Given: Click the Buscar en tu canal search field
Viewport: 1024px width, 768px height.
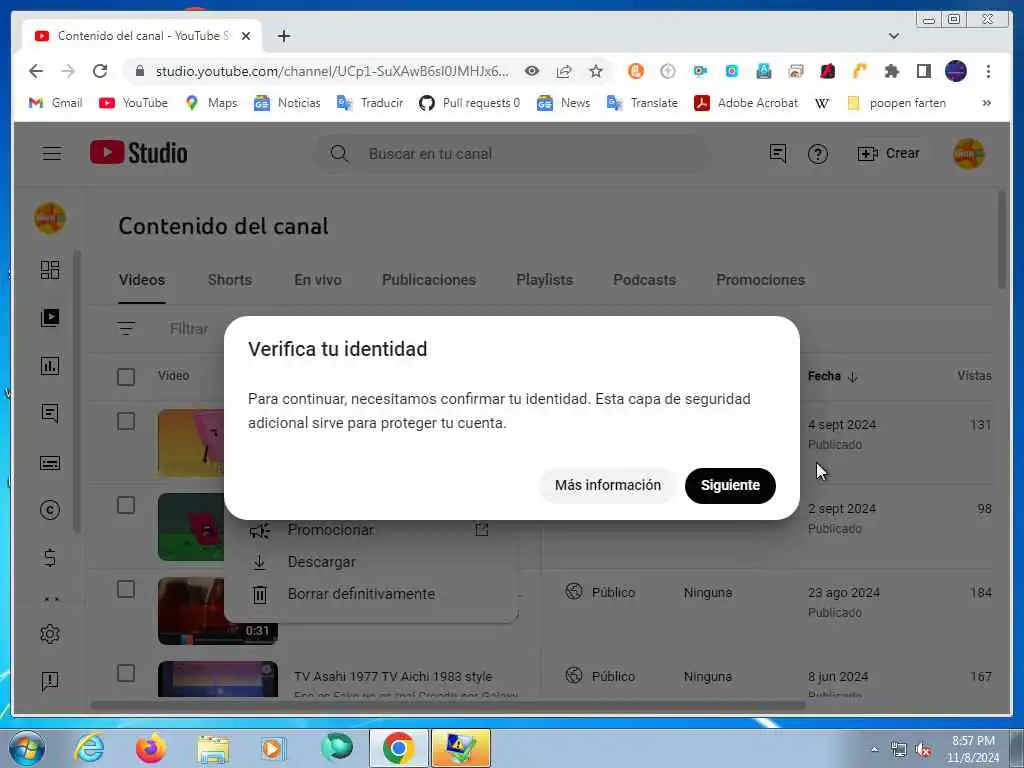Looking at the screenshot, I should 513,153.
